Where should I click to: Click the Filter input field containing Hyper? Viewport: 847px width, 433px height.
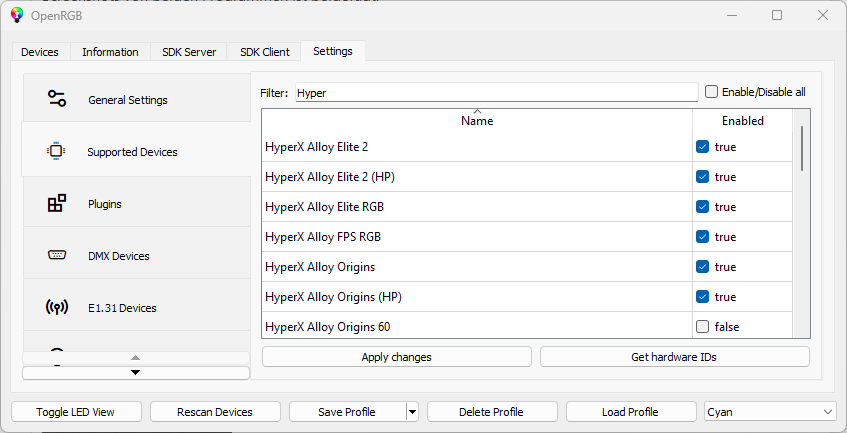(496, 92)
